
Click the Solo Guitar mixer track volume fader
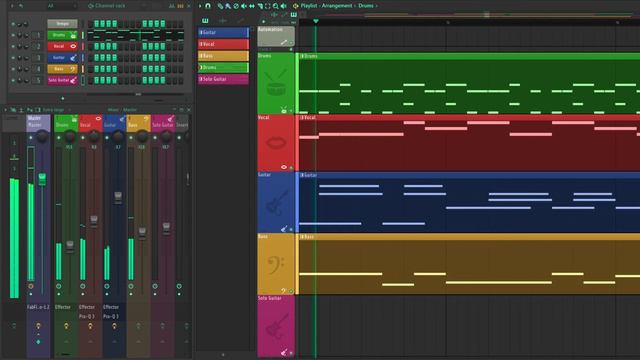(166, 228)
